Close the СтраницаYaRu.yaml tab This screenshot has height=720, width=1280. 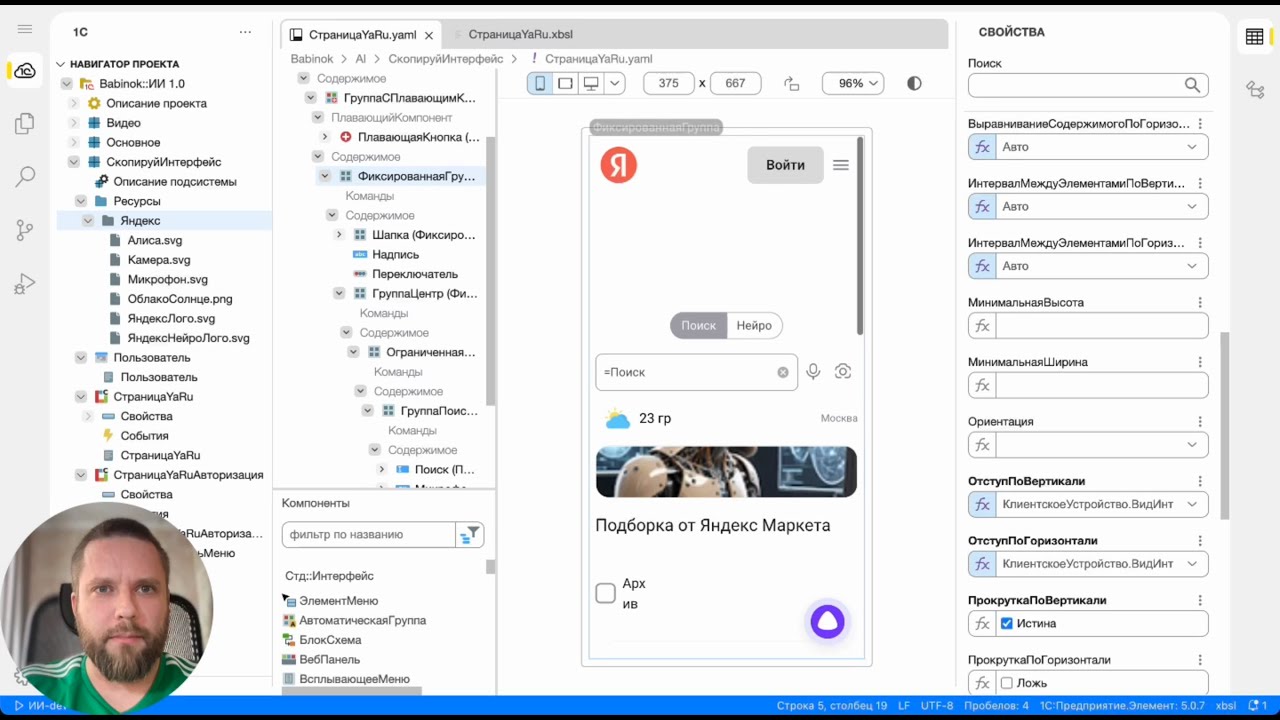tap(428, 35)
